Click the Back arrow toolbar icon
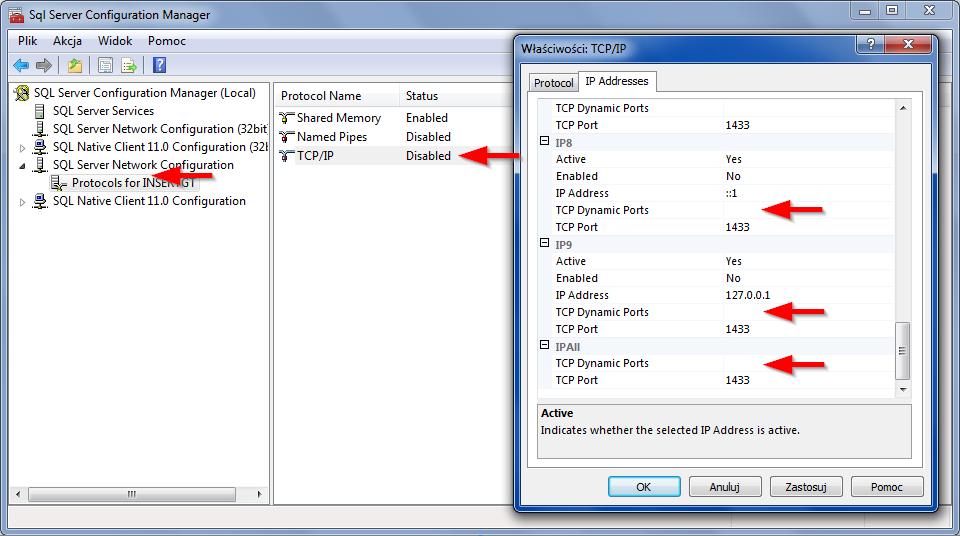 (21, 65)
